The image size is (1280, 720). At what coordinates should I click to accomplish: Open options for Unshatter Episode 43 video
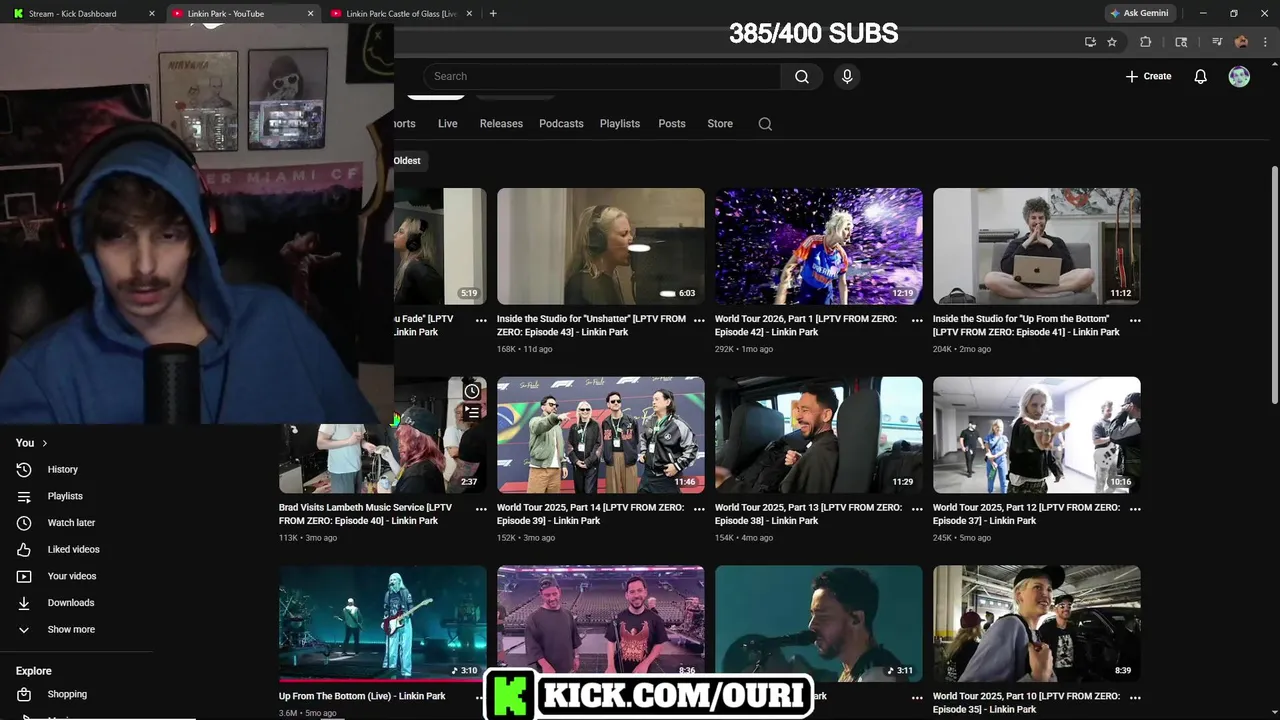[699, 320]
